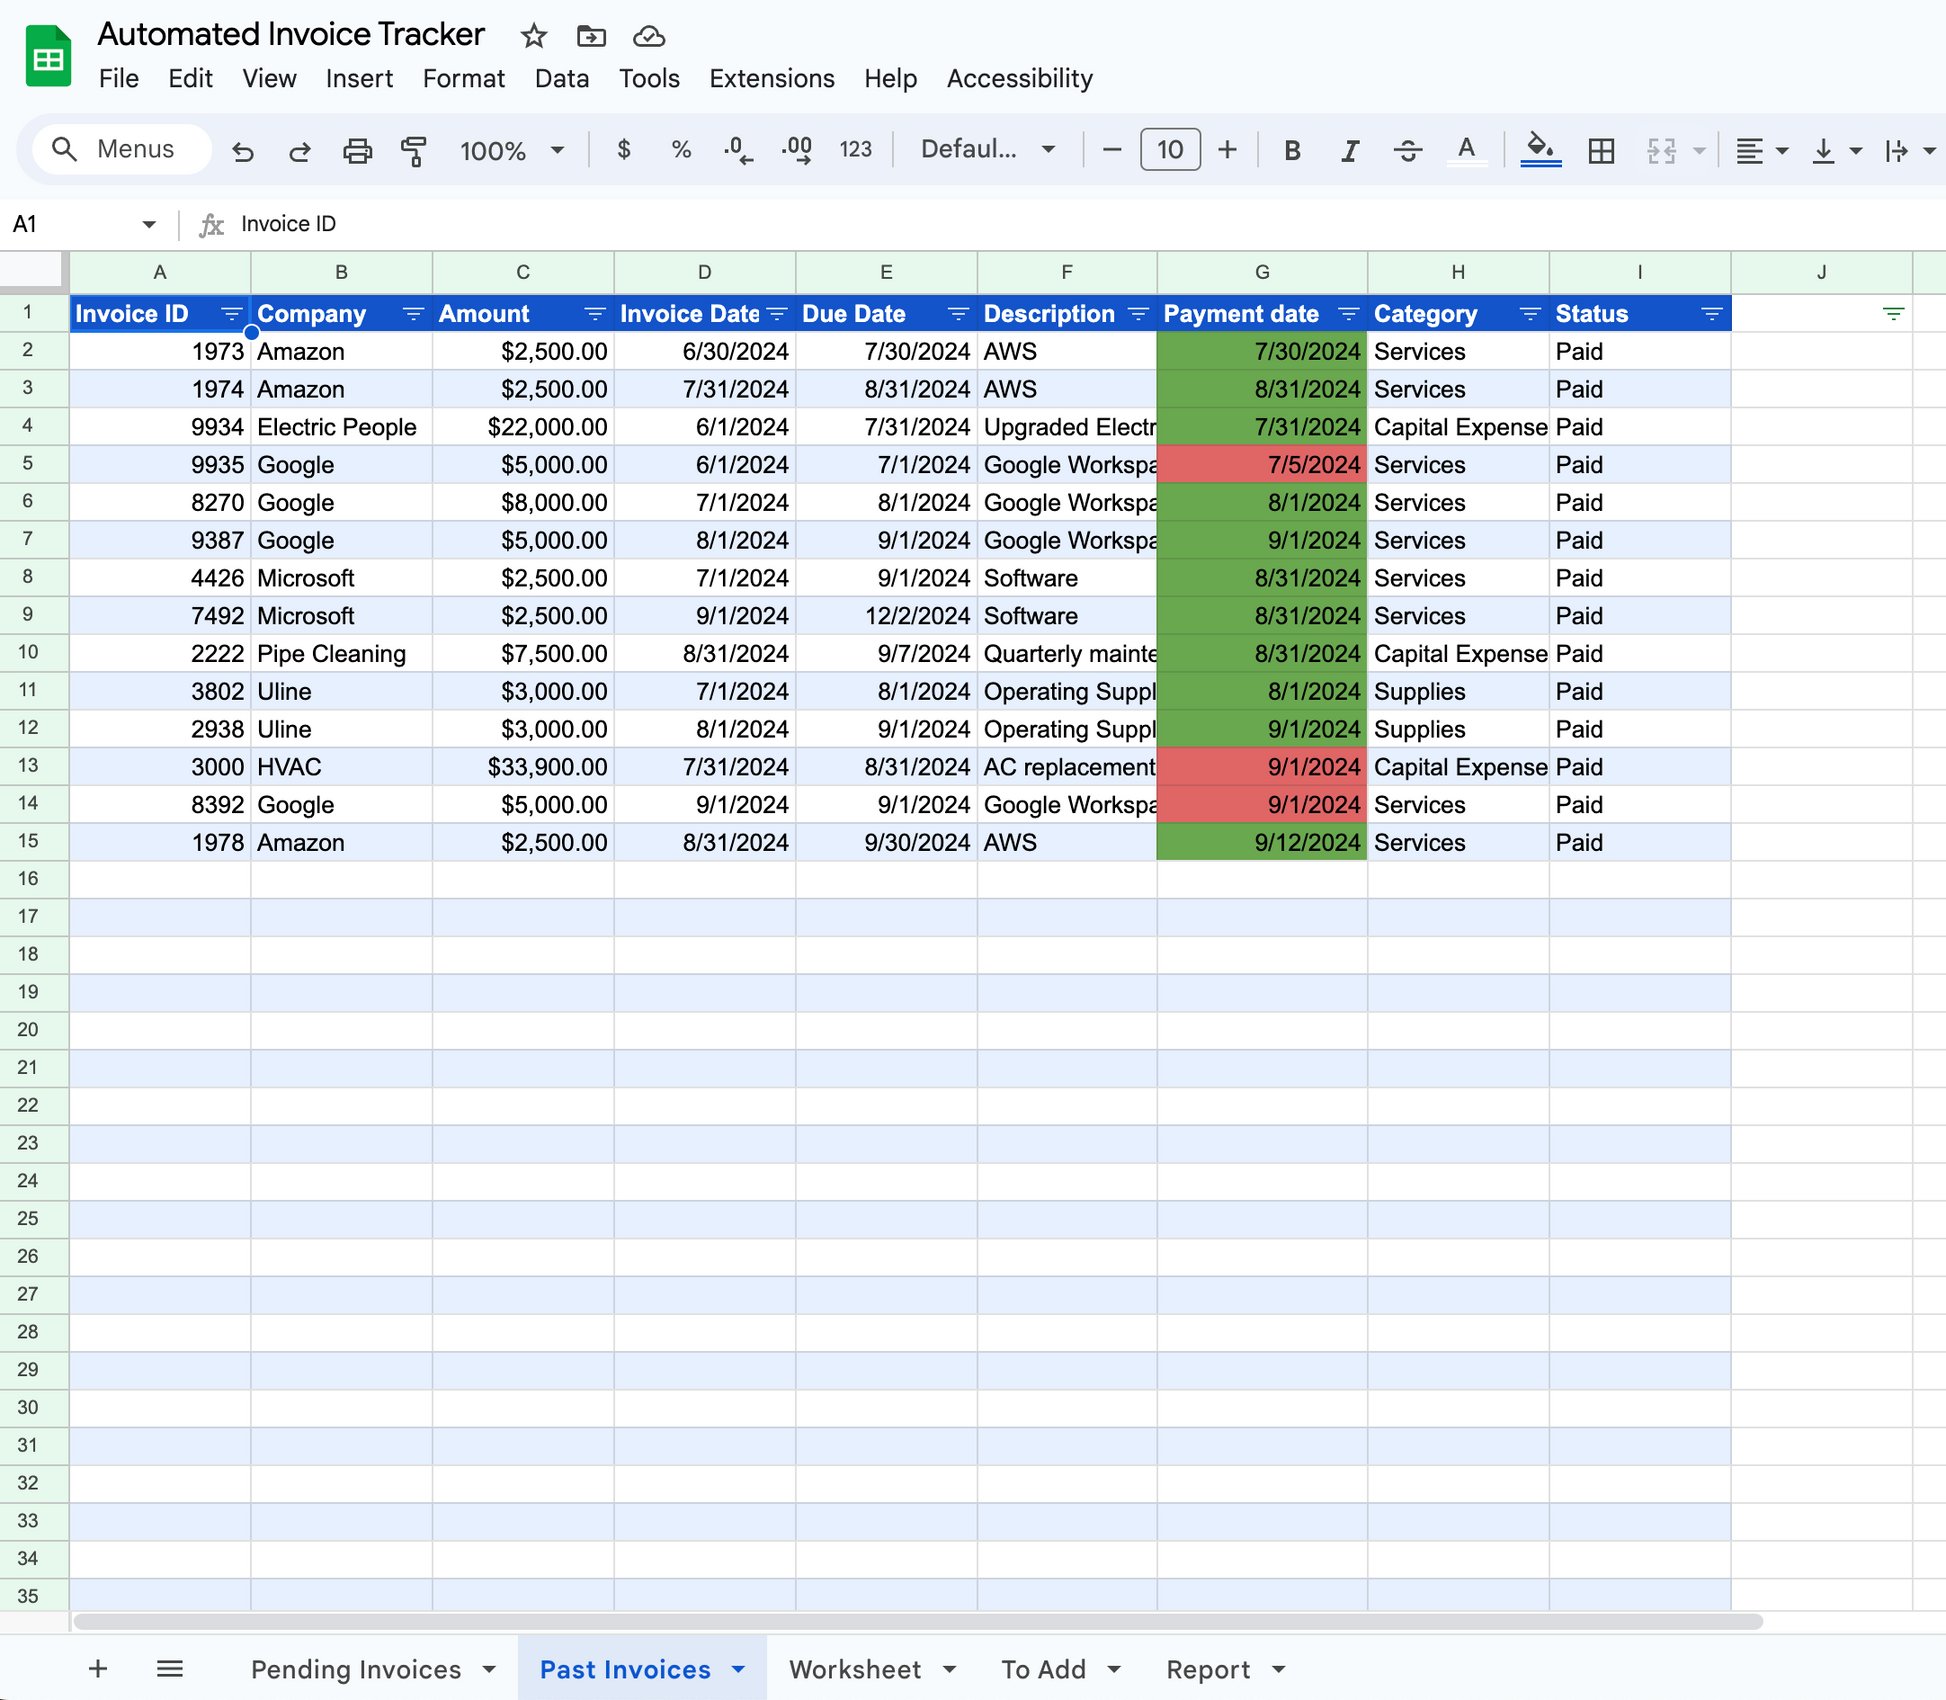This screenshot has width=1946, height=1700.
Task: Open the zoom level dropdown
Action: coord(512,151)
